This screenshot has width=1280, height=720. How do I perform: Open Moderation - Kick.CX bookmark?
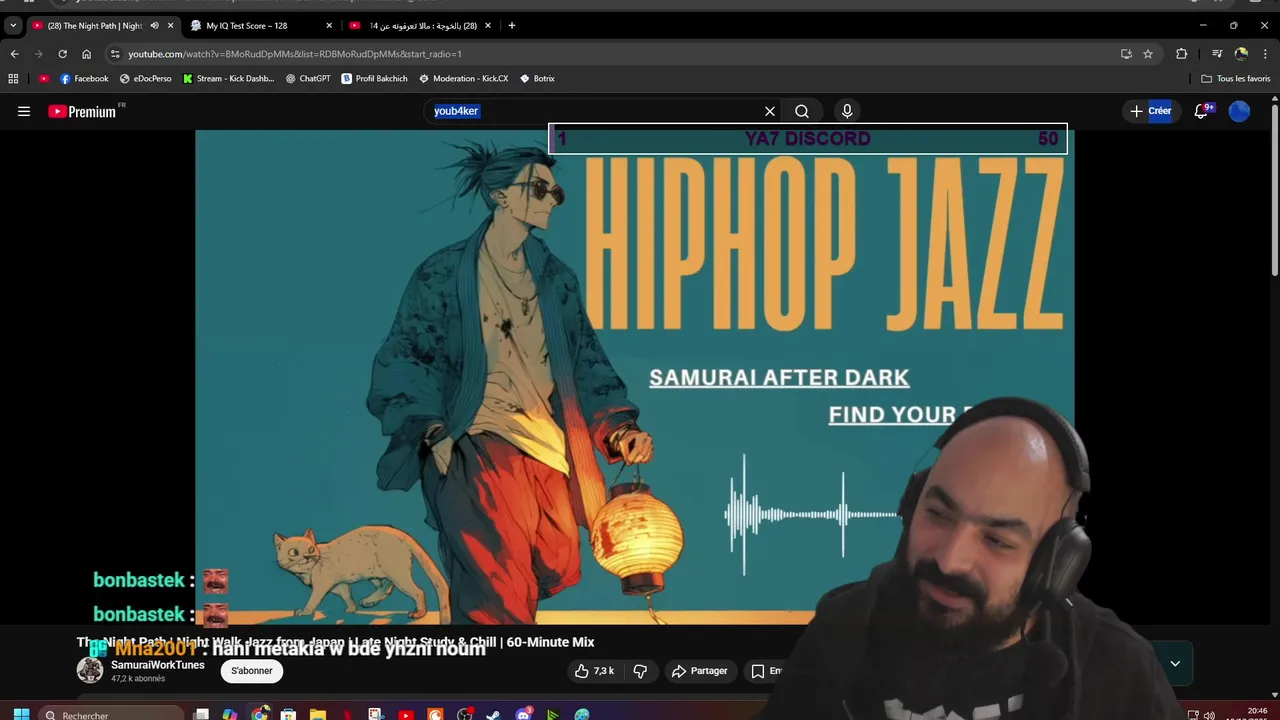[x=464, y=79]
